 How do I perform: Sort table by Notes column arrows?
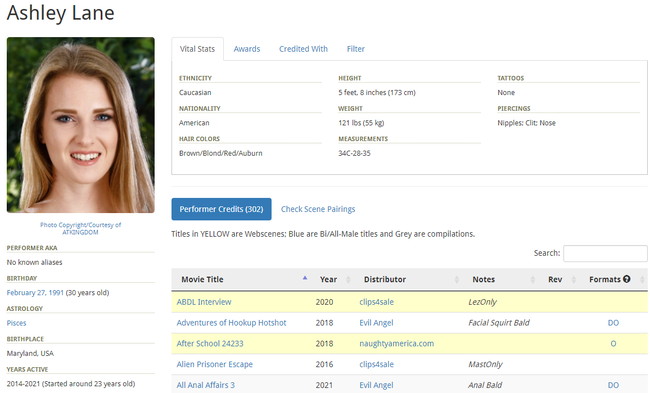point(533,280)
